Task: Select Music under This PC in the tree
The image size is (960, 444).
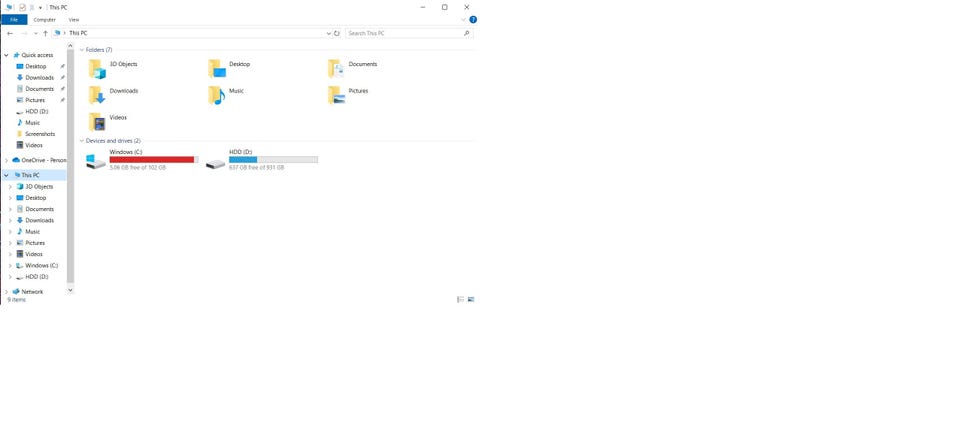Action: coord(32,231)
